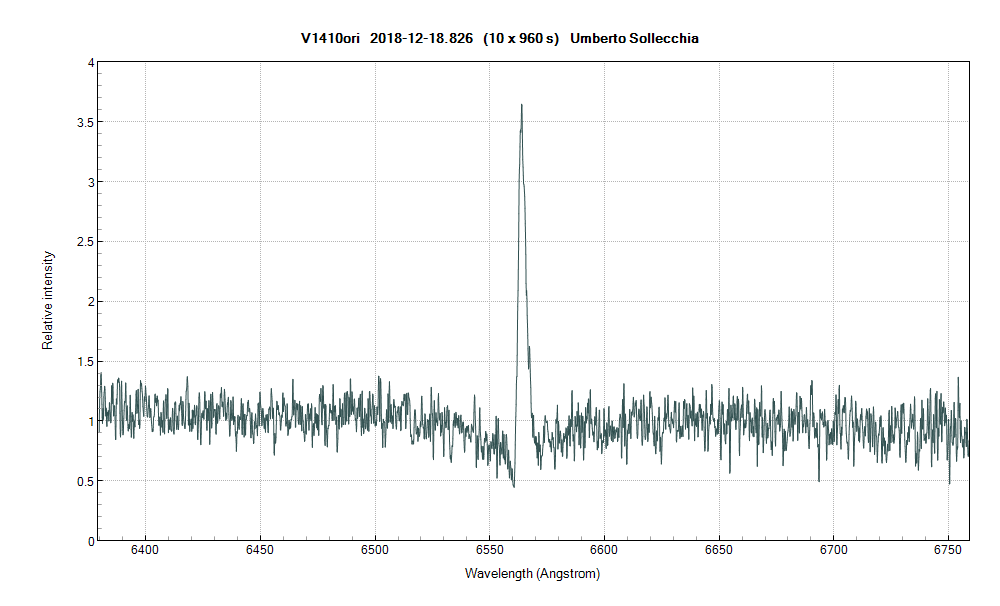Click the 6550 wavelength tick label
Image resolution: width=1000 pixels, height=606 pixels.
pyautogui.click(x=489, y=550)
